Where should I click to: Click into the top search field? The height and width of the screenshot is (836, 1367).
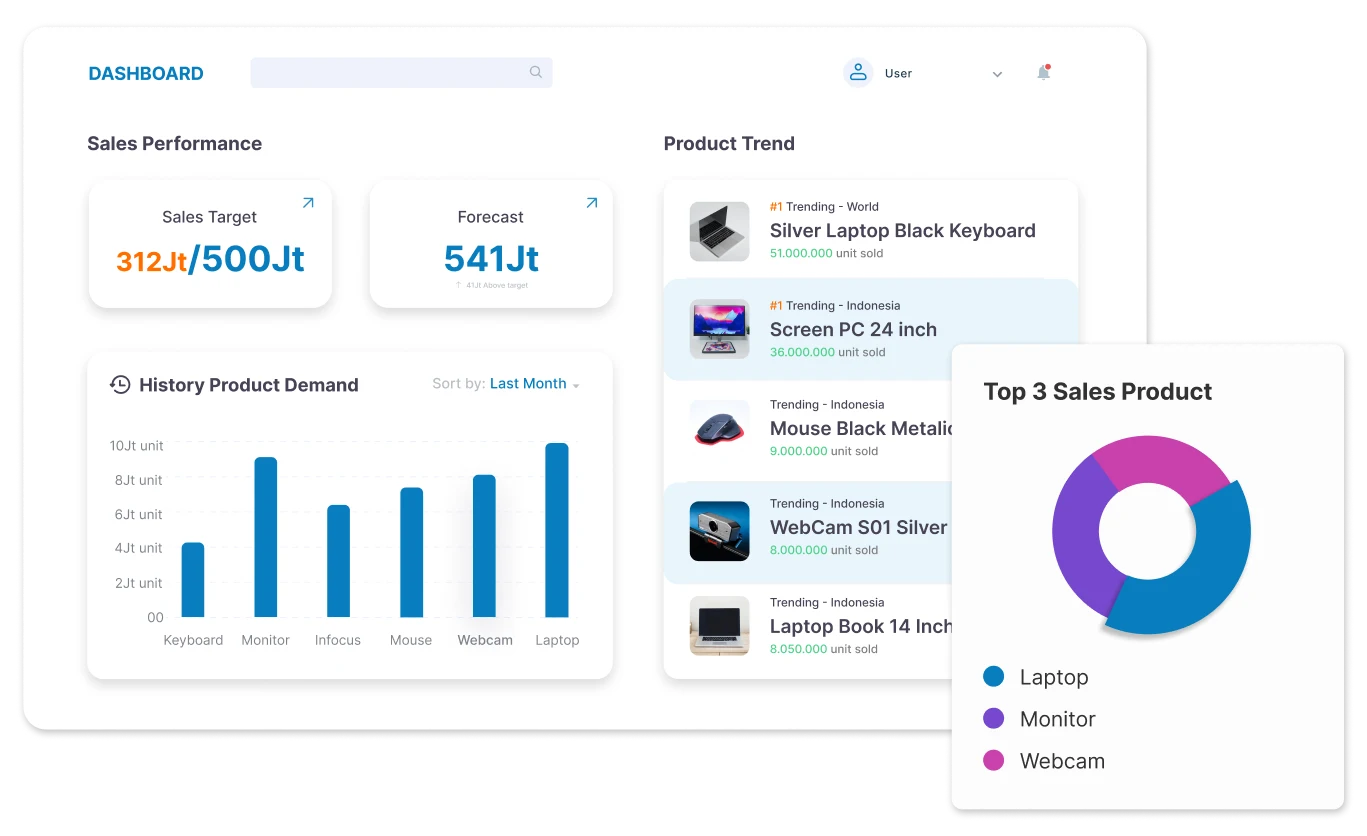(x=388, y=73)
